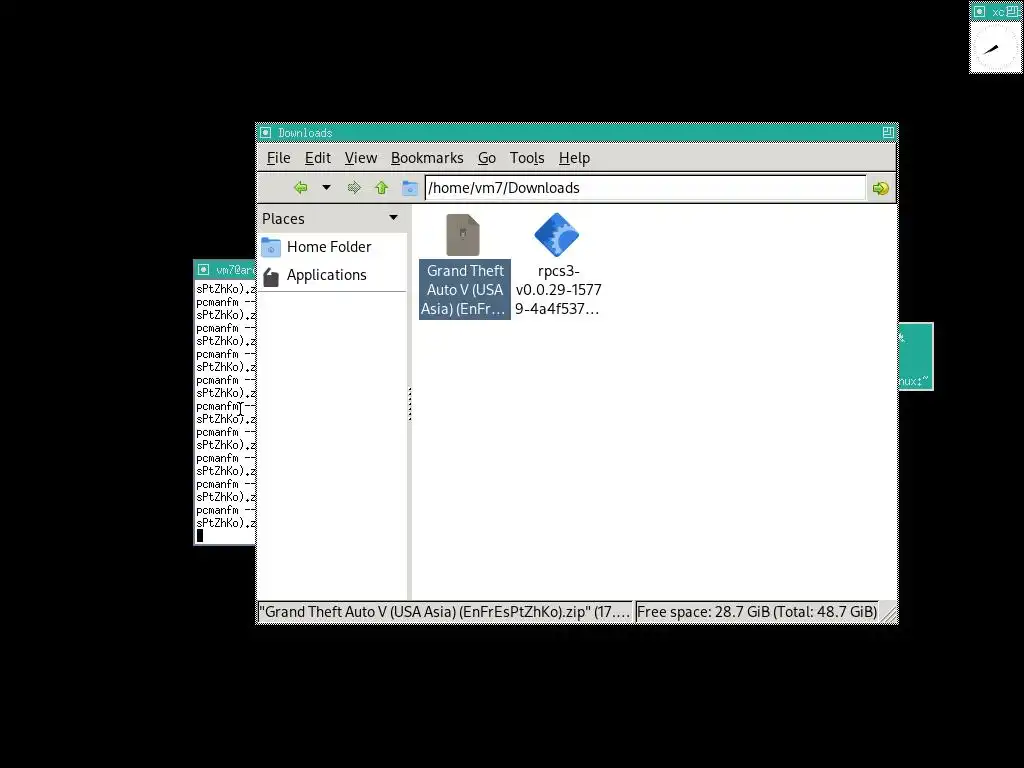Click the home folder toolbar icon
This screenshot has height=768, width=1024.
pyautogui.click(x=409, y=188)
